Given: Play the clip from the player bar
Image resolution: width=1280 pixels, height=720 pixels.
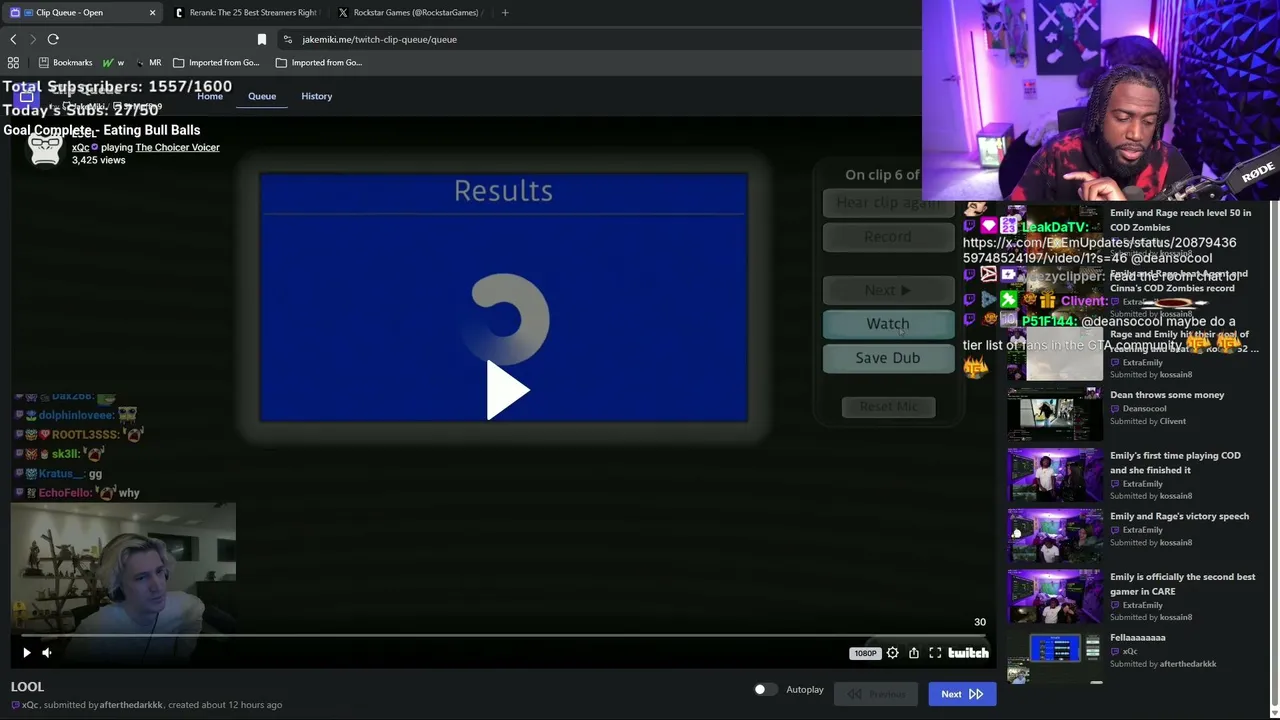Looking at the screenshot, I should 27,653.
